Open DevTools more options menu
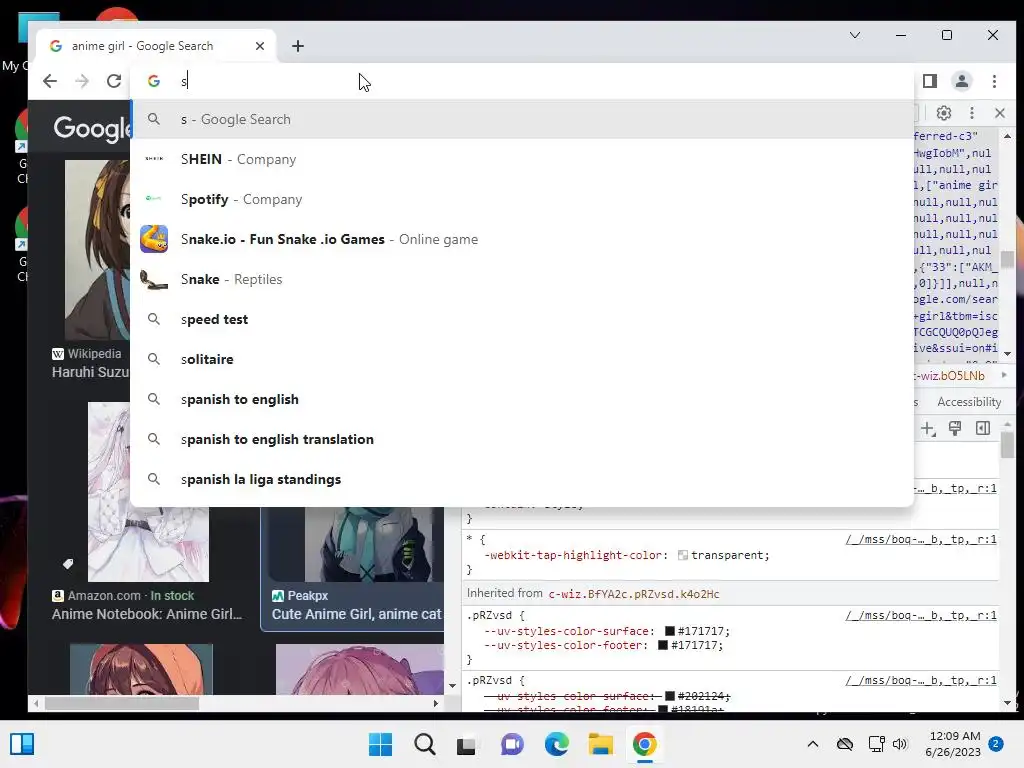The height and width of the screenshot is (768, 1024). [972, 113]
